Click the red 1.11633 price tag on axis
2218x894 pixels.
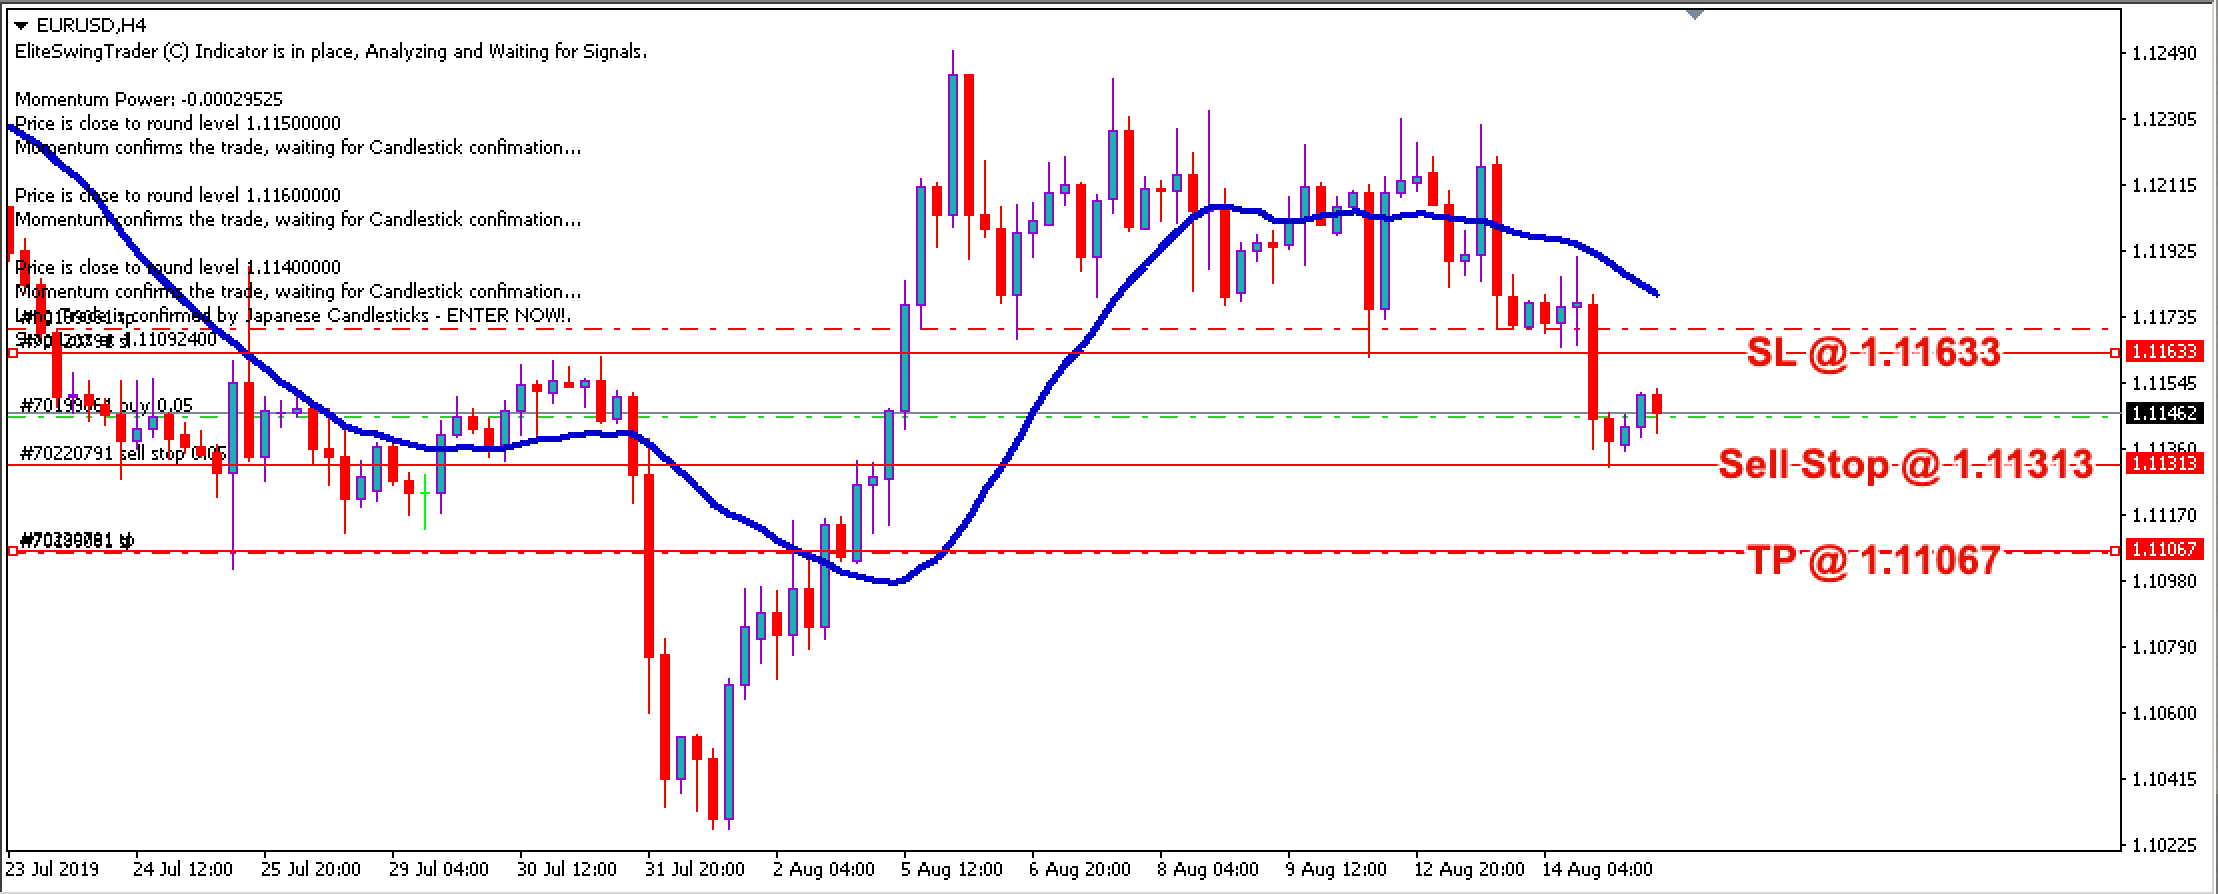pos(2164,351)
